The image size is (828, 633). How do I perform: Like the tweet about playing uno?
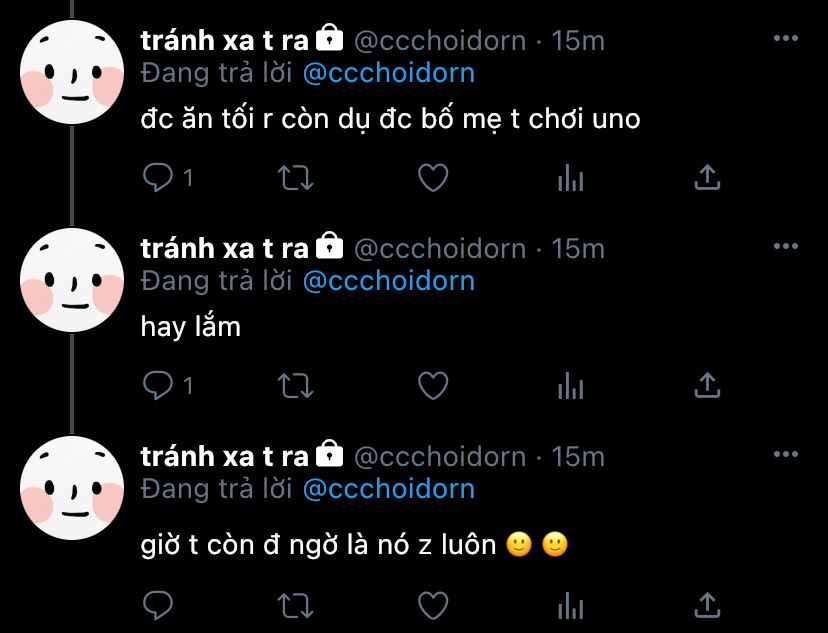[433, 177]
